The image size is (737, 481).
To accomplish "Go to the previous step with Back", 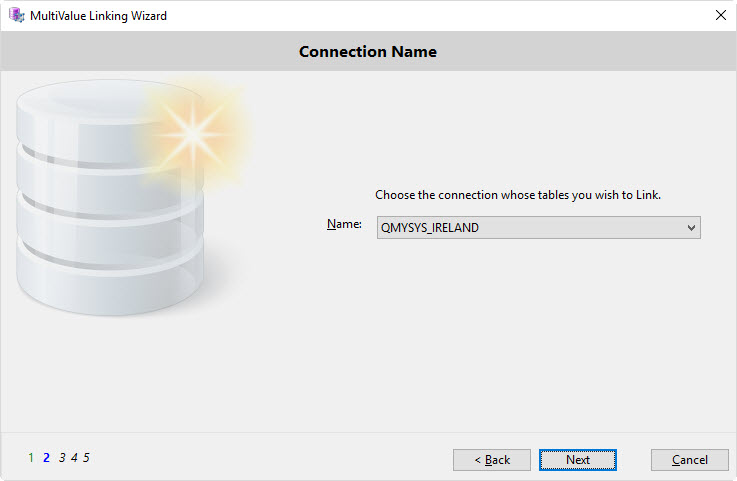I will click(492, 459).
